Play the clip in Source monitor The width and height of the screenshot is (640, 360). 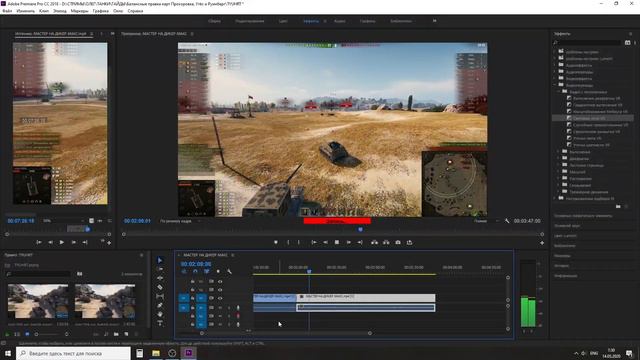click(62, 242)
